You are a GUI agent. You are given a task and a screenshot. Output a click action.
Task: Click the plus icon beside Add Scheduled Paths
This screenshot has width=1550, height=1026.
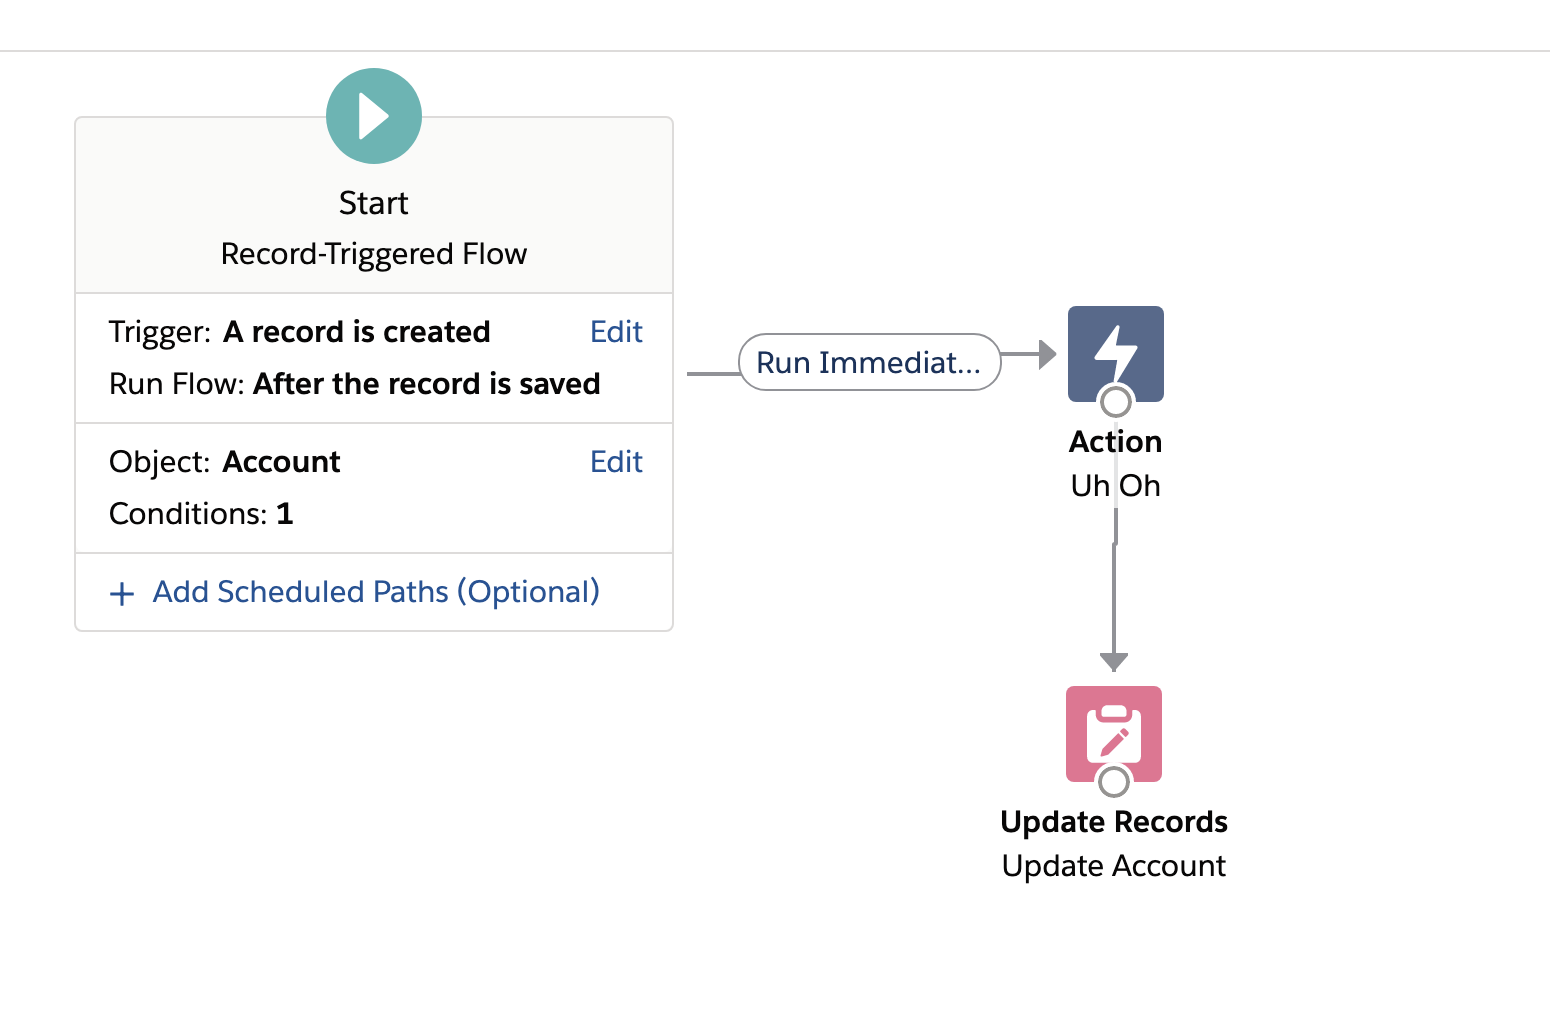click(x=122, y=593)
